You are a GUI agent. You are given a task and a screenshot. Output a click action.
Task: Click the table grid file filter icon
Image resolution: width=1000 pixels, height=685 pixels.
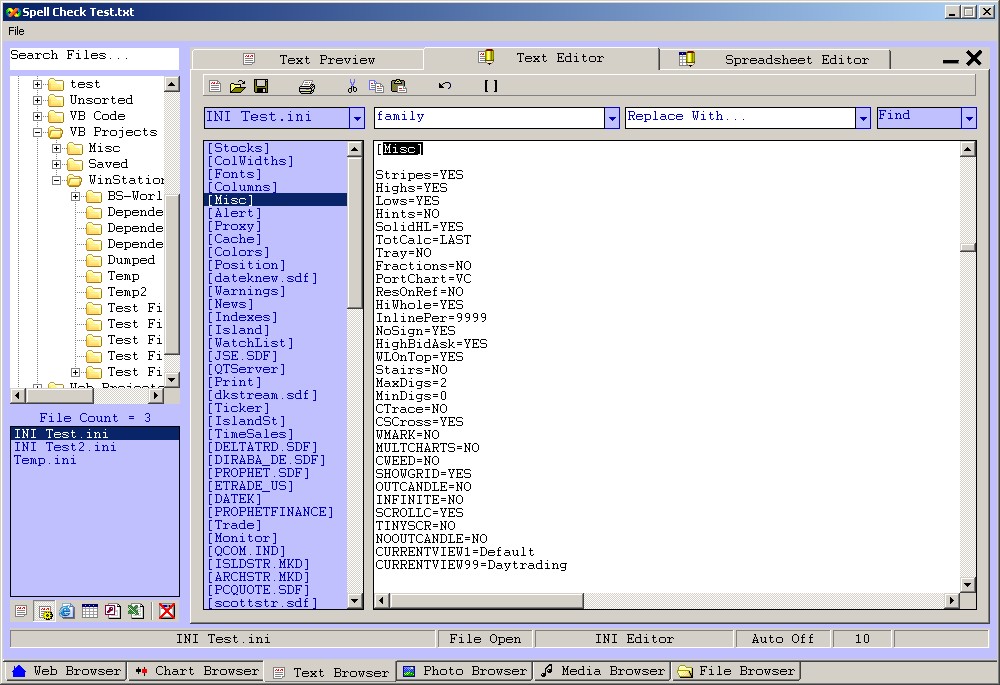[x=90, y=611]
